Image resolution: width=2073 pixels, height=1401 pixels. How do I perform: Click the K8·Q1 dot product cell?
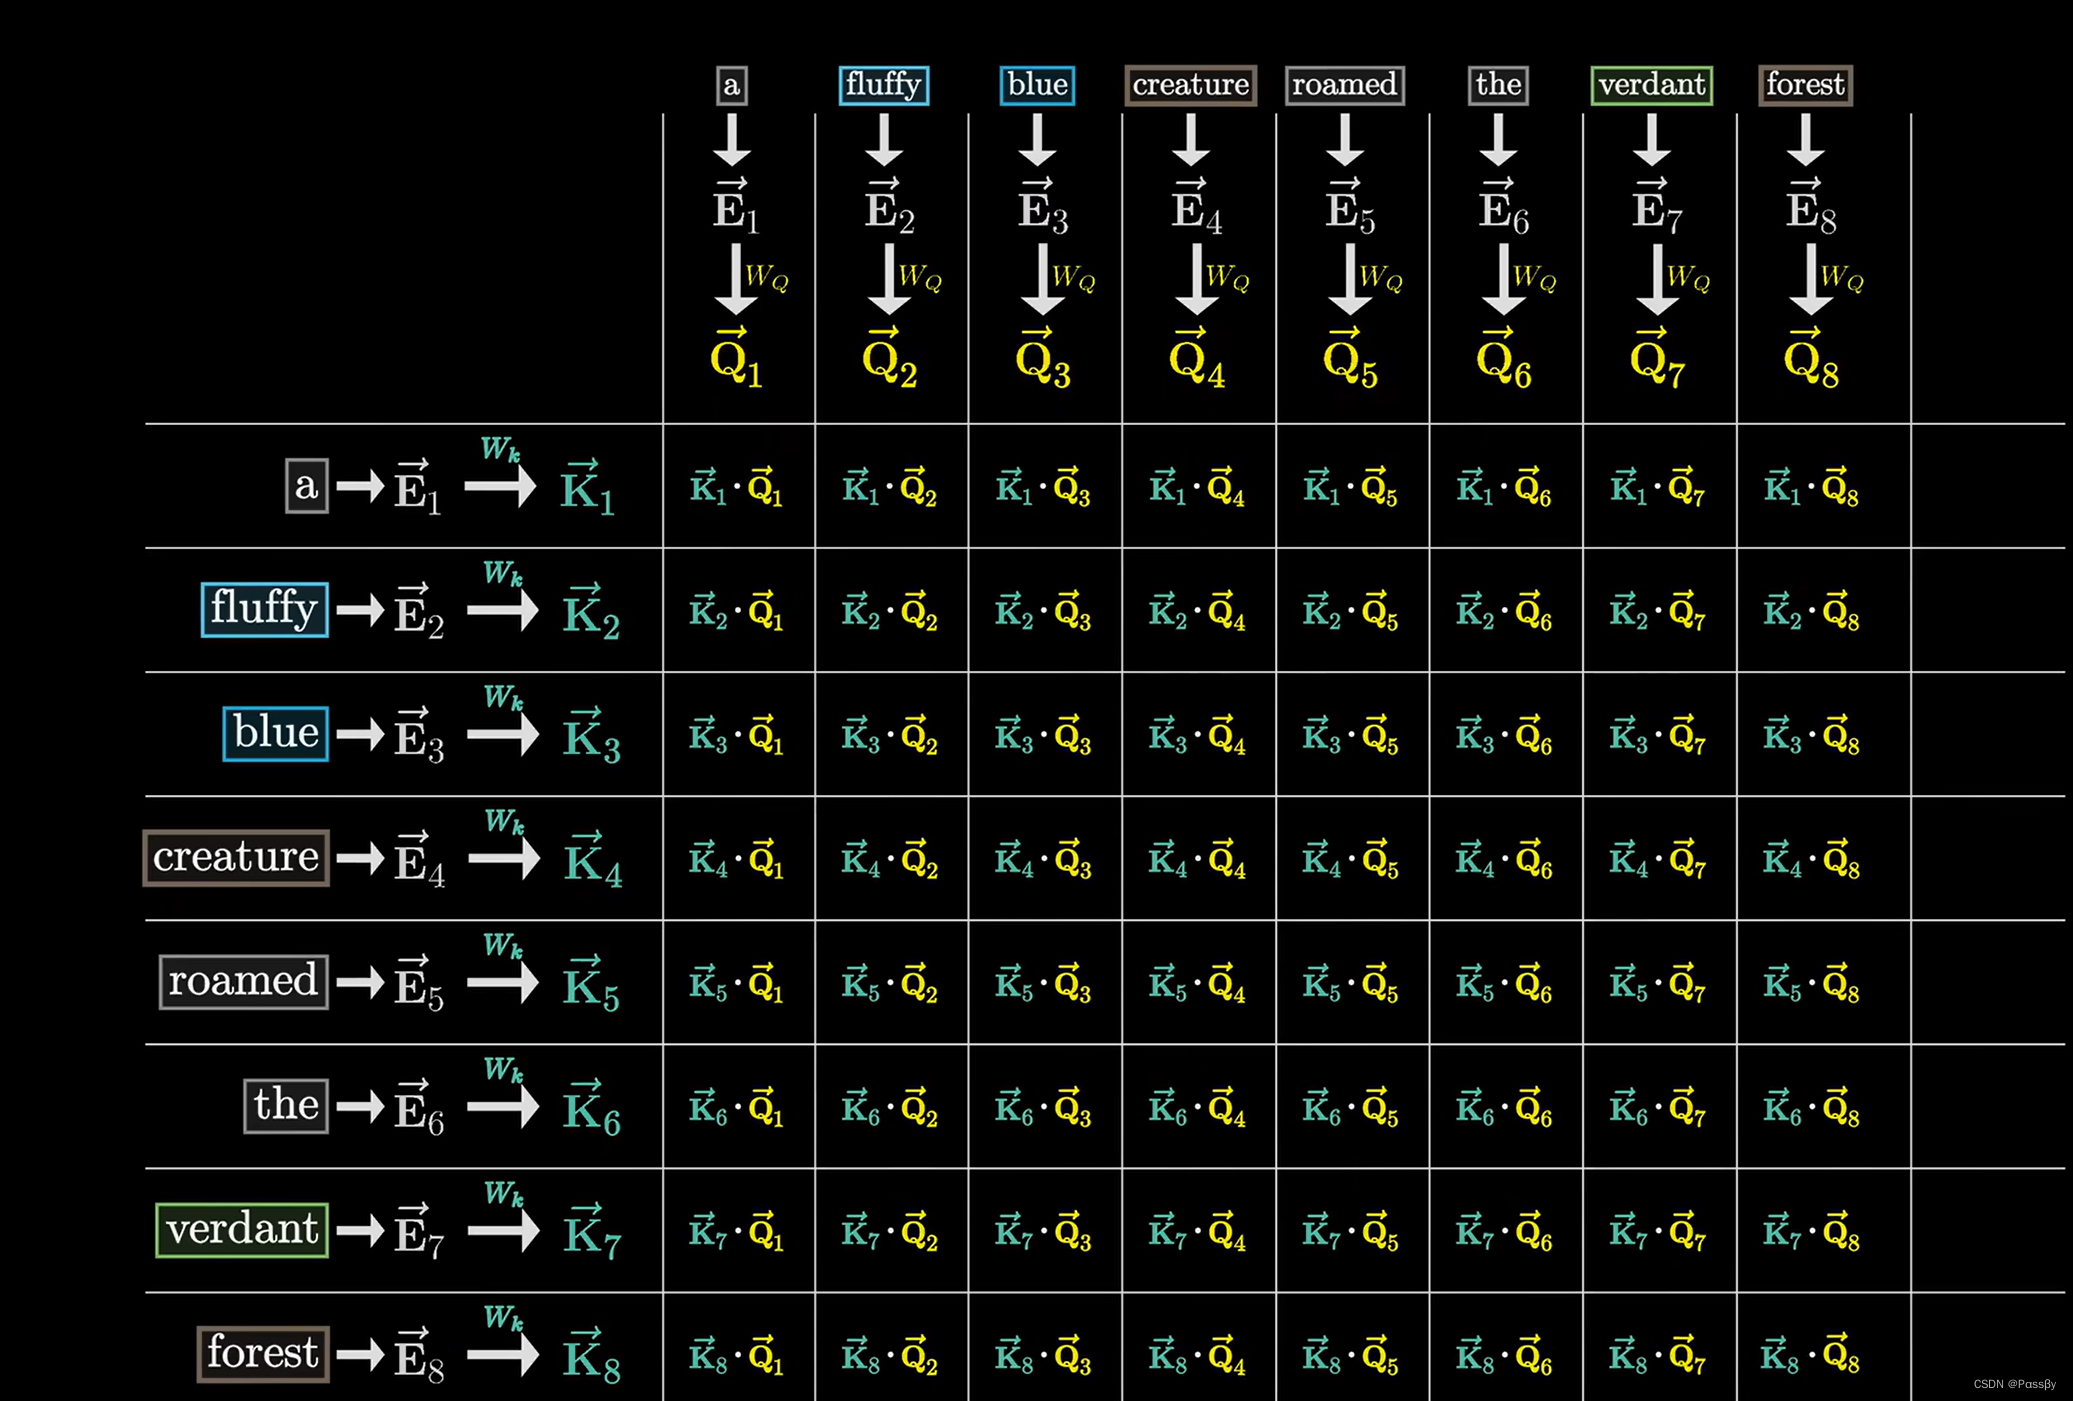point(736,1356)
